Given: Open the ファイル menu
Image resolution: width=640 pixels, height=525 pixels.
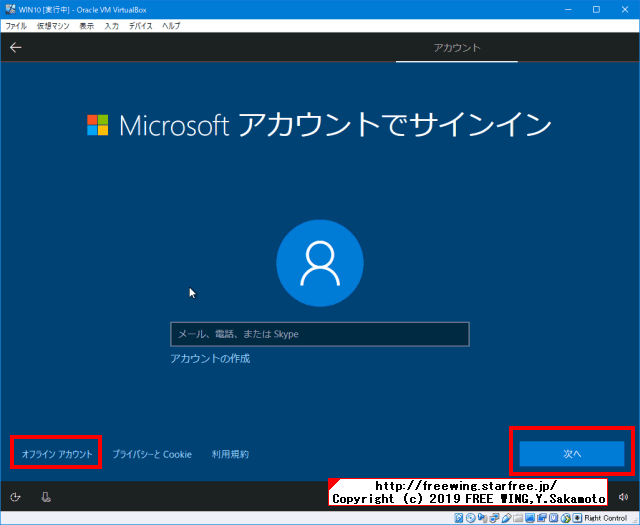Looking at the screenshot, I should [x=16, y=26].
